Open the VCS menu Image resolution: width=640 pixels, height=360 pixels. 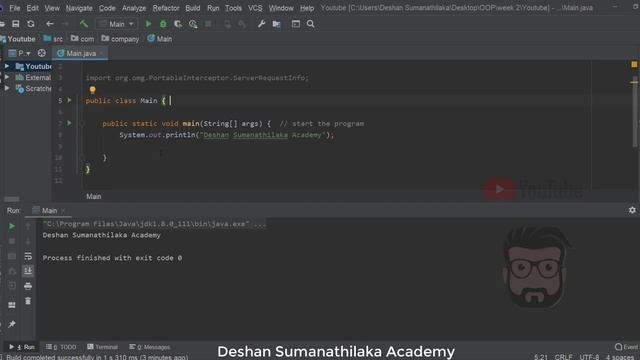[x=255, y=8]
